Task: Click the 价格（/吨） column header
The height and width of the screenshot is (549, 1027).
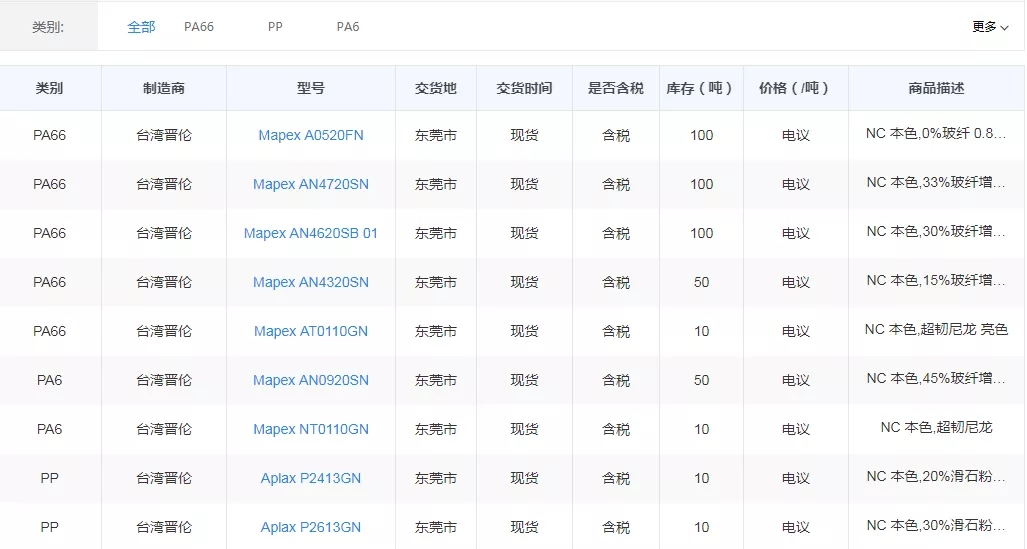Action: pyautogui.click(x=795, y=88)
